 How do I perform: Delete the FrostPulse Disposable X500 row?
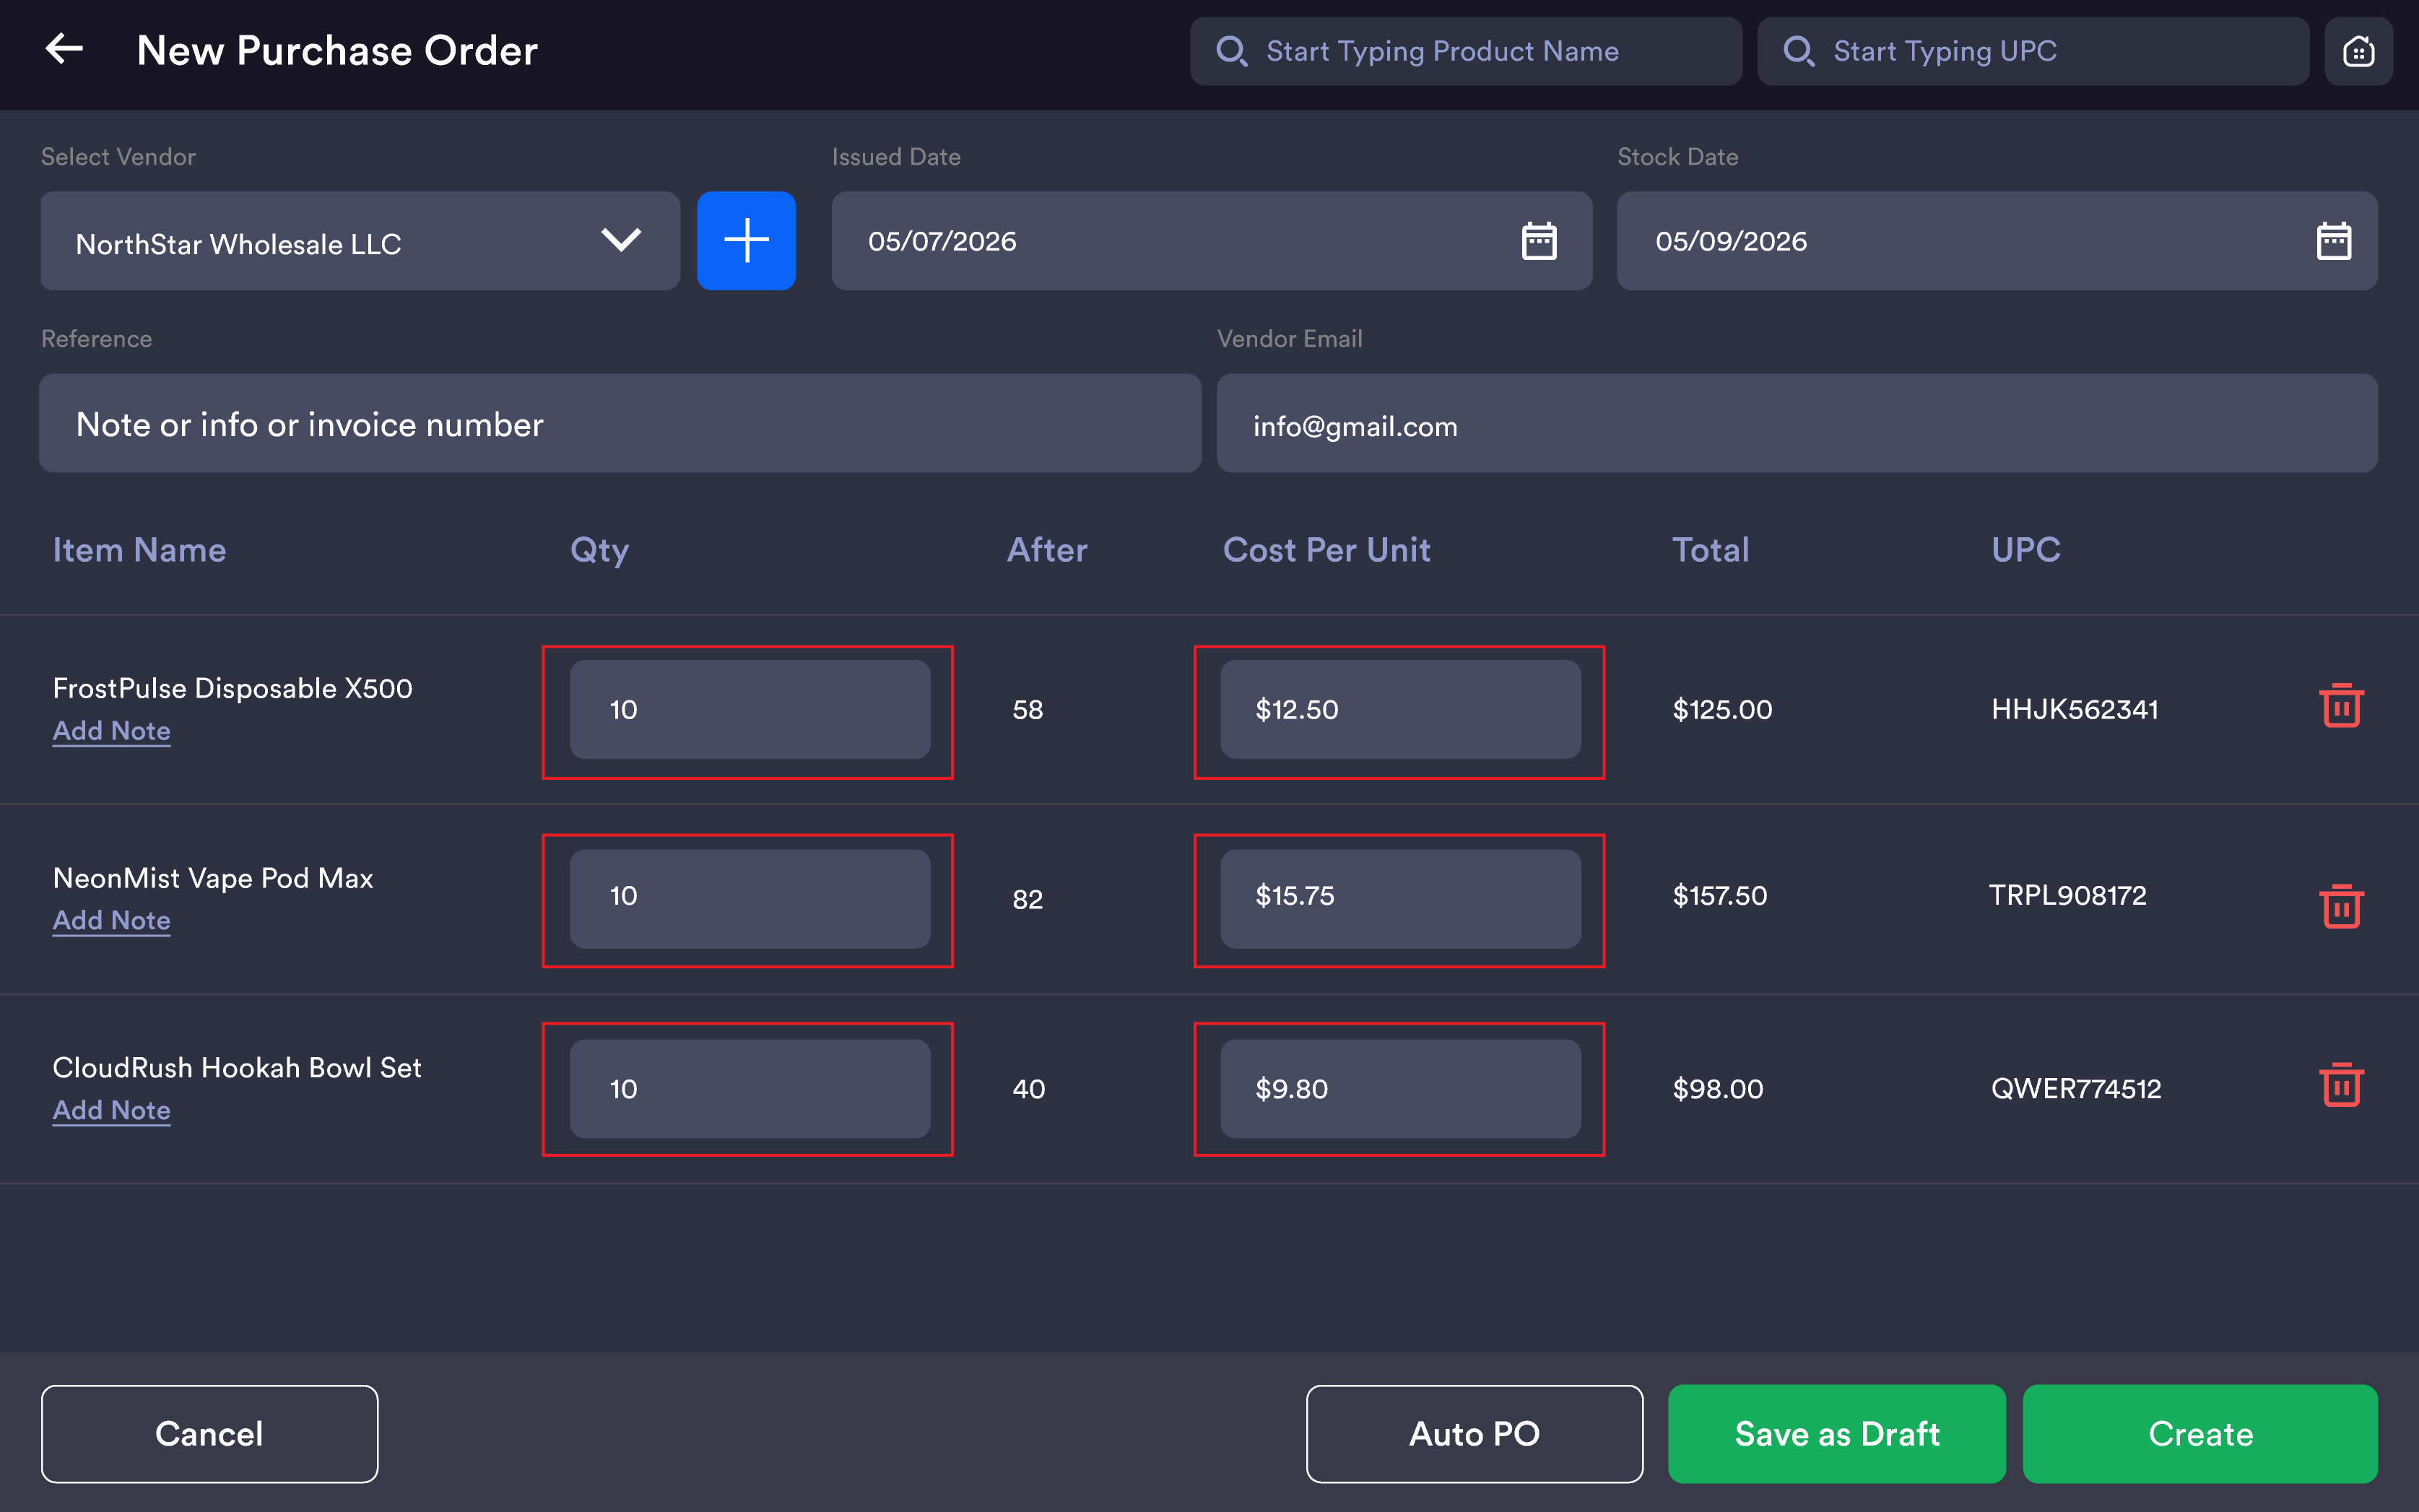(2341, 706)
